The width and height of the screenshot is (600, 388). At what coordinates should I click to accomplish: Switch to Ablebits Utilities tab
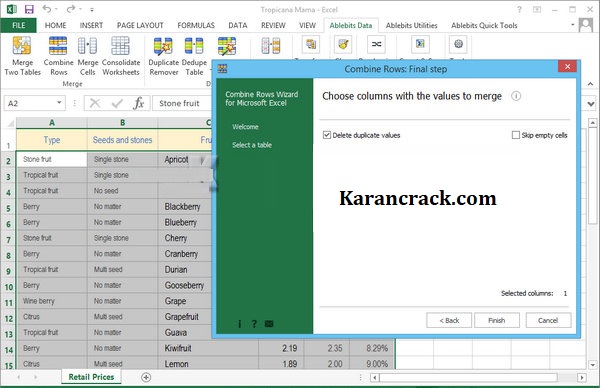point(411,25)
